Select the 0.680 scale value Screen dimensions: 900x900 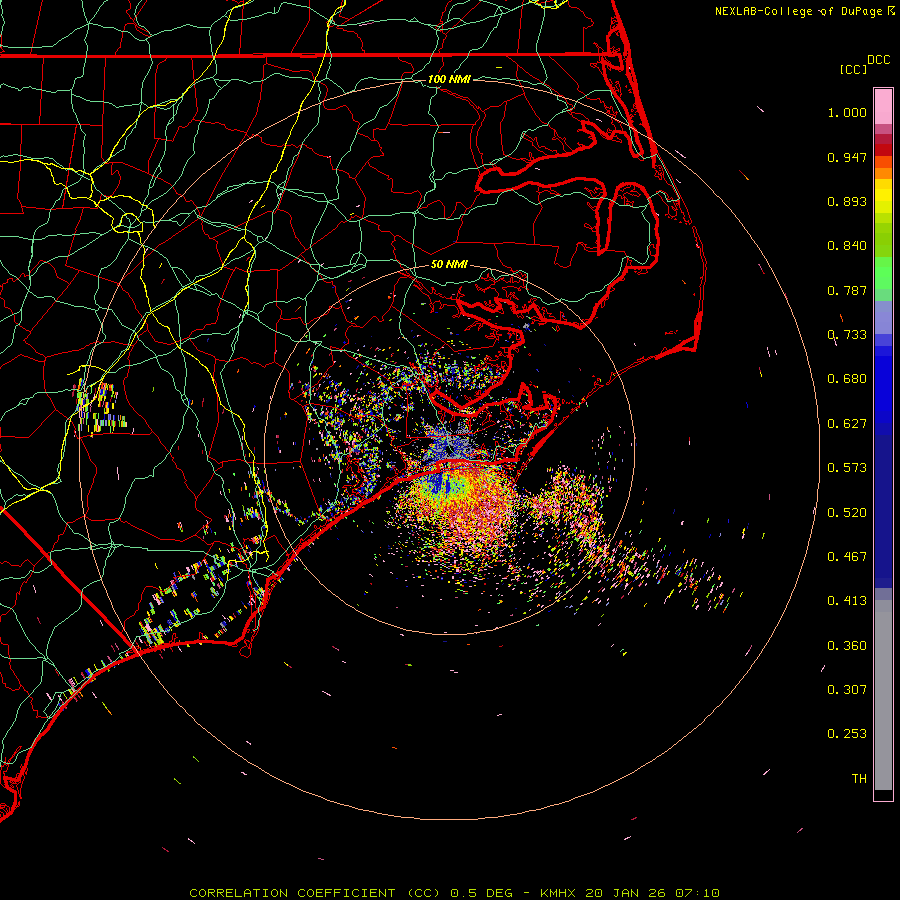(847, 379)
